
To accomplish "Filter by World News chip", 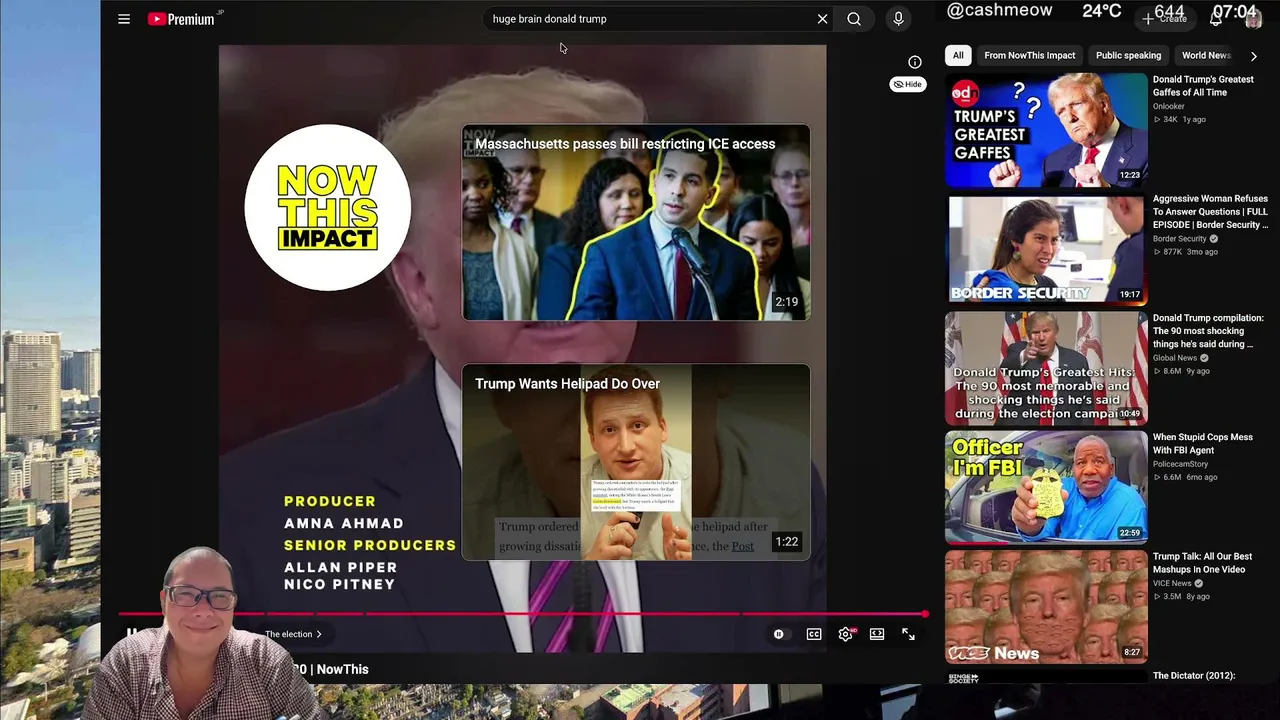I will coord(1206,55).
